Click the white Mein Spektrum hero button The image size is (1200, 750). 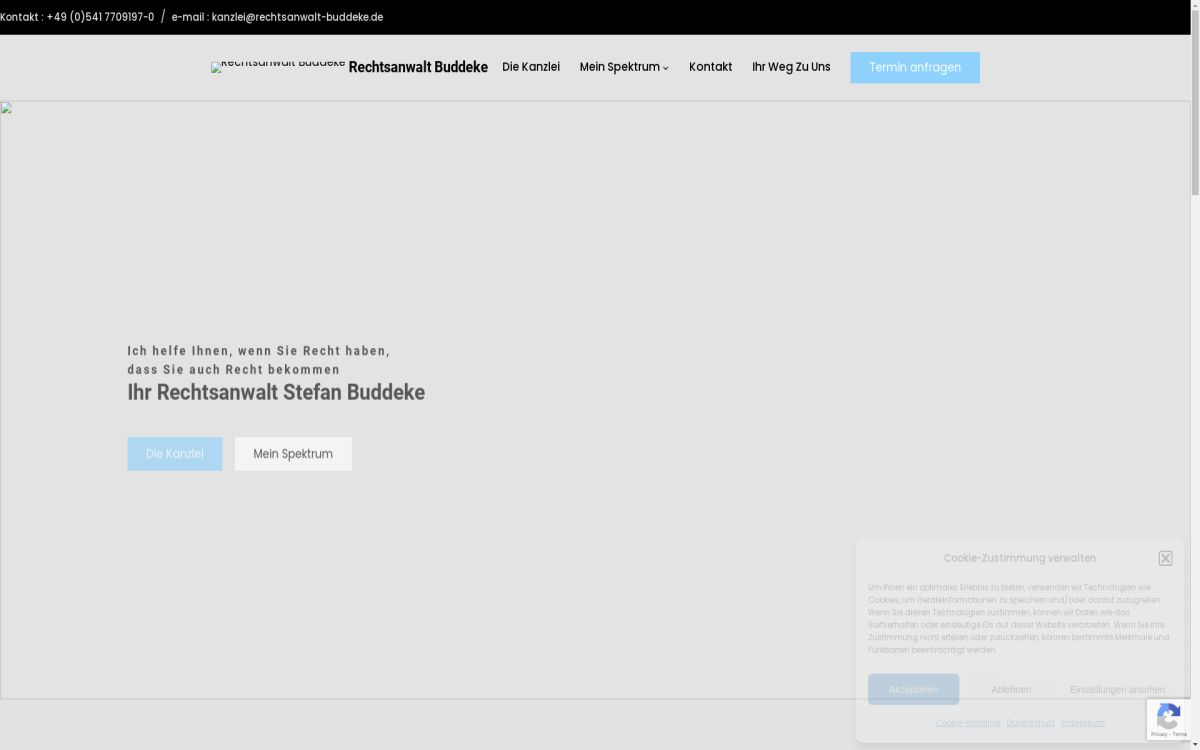click(x=293, y=454)
